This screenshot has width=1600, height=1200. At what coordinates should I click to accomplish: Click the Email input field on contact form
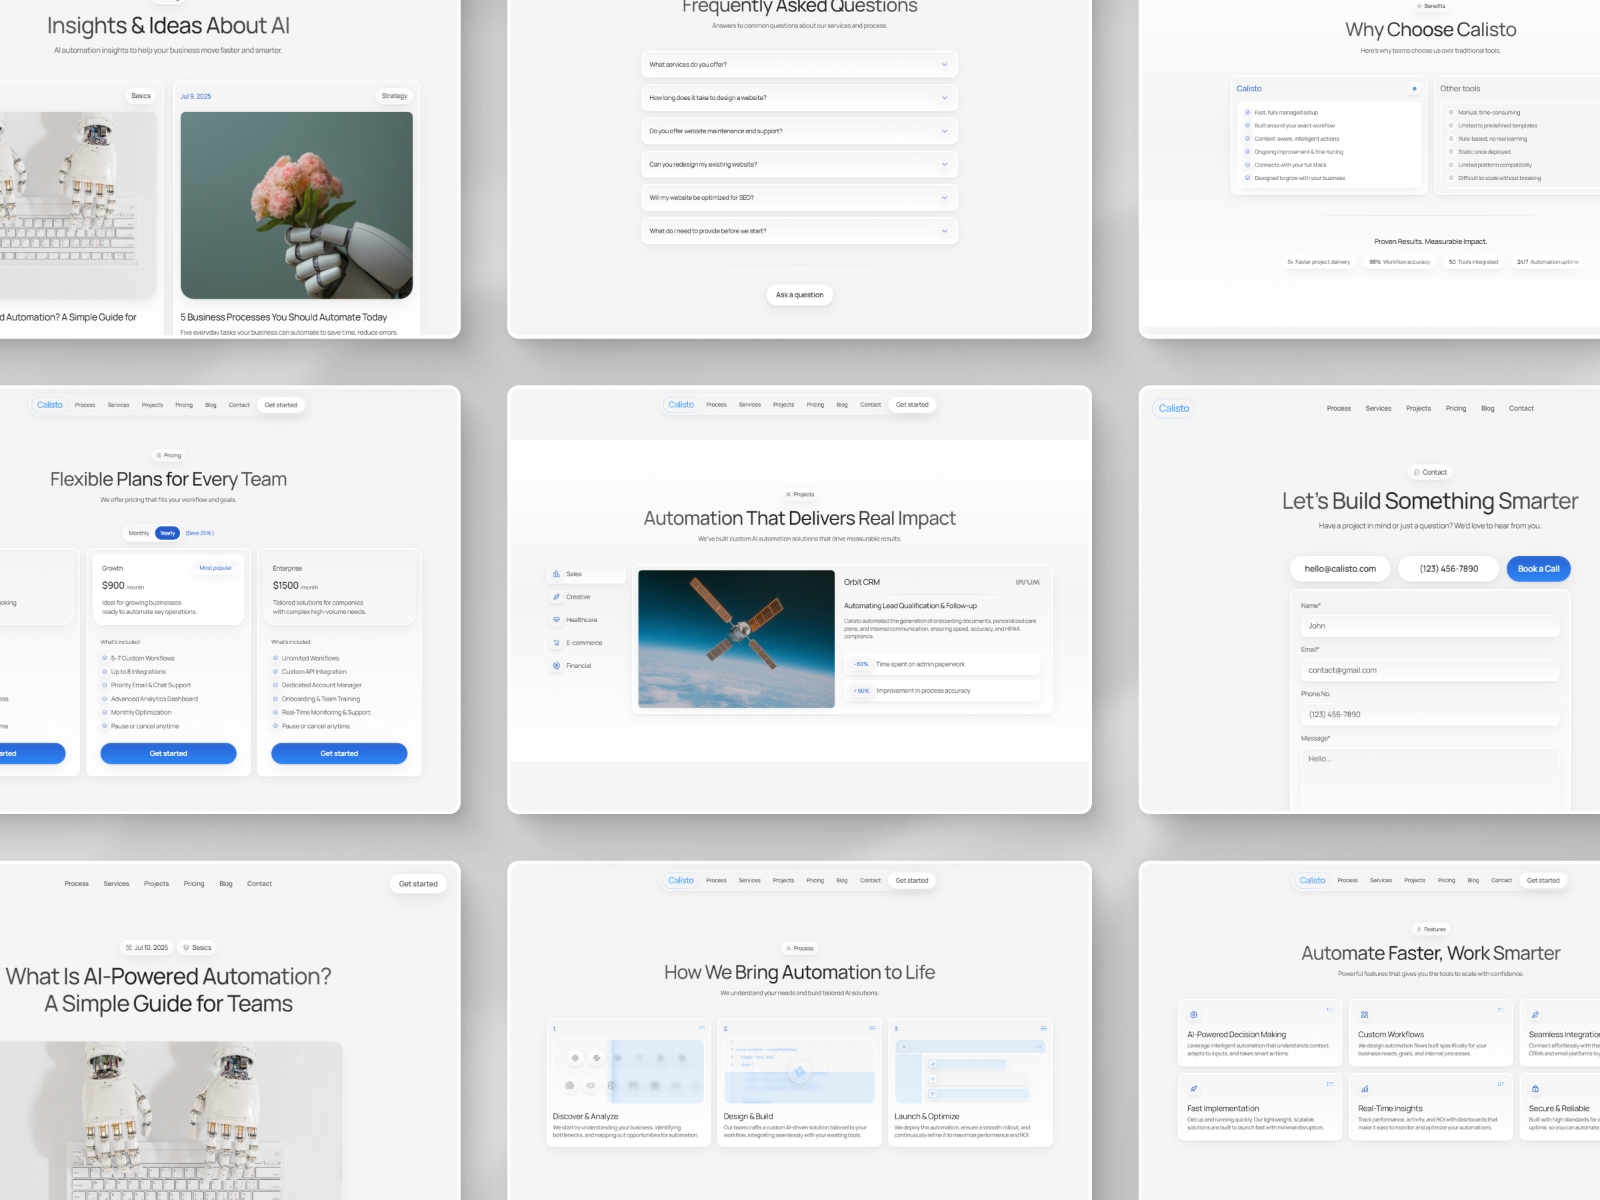1430,671
